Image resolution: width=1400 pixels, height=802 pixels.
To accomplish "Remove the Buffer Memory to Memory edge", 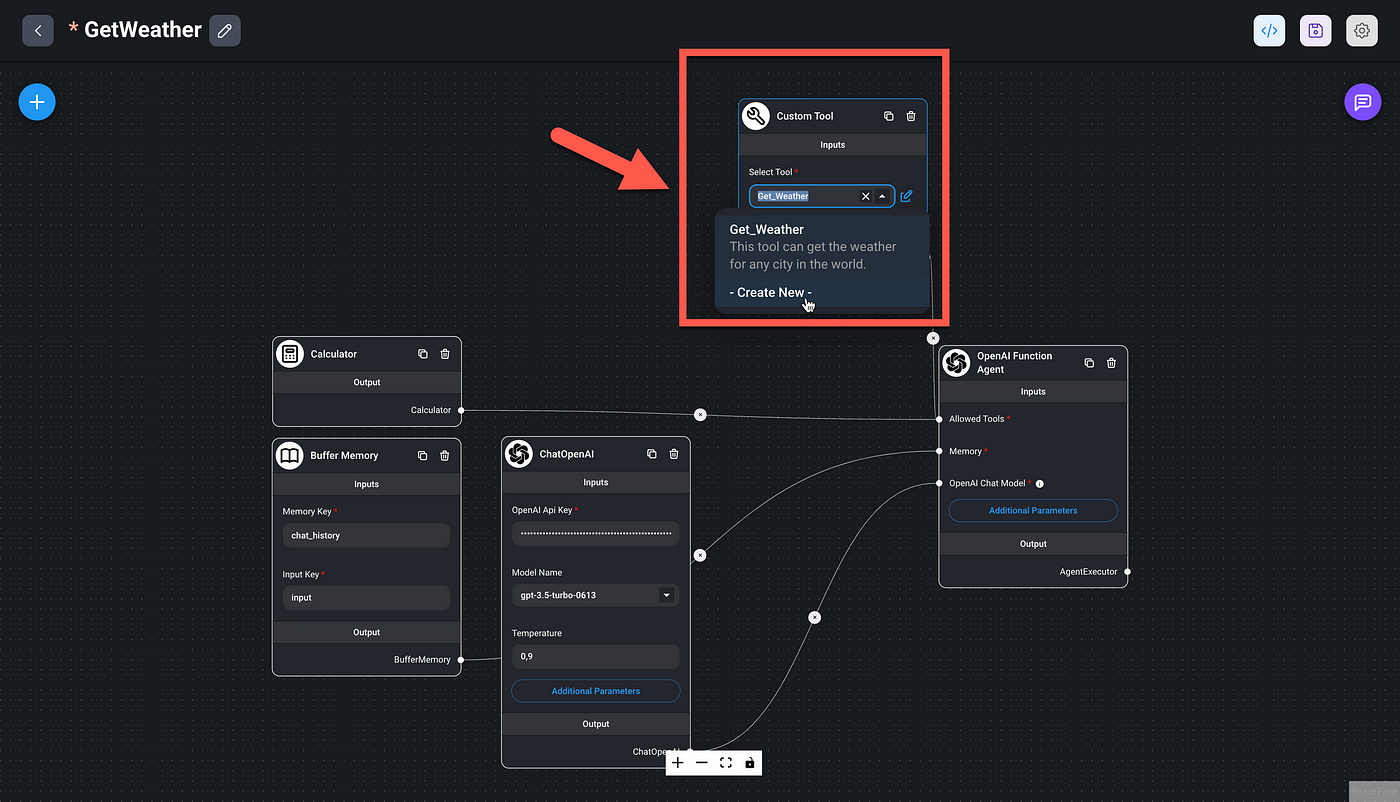I will [700, 555].
